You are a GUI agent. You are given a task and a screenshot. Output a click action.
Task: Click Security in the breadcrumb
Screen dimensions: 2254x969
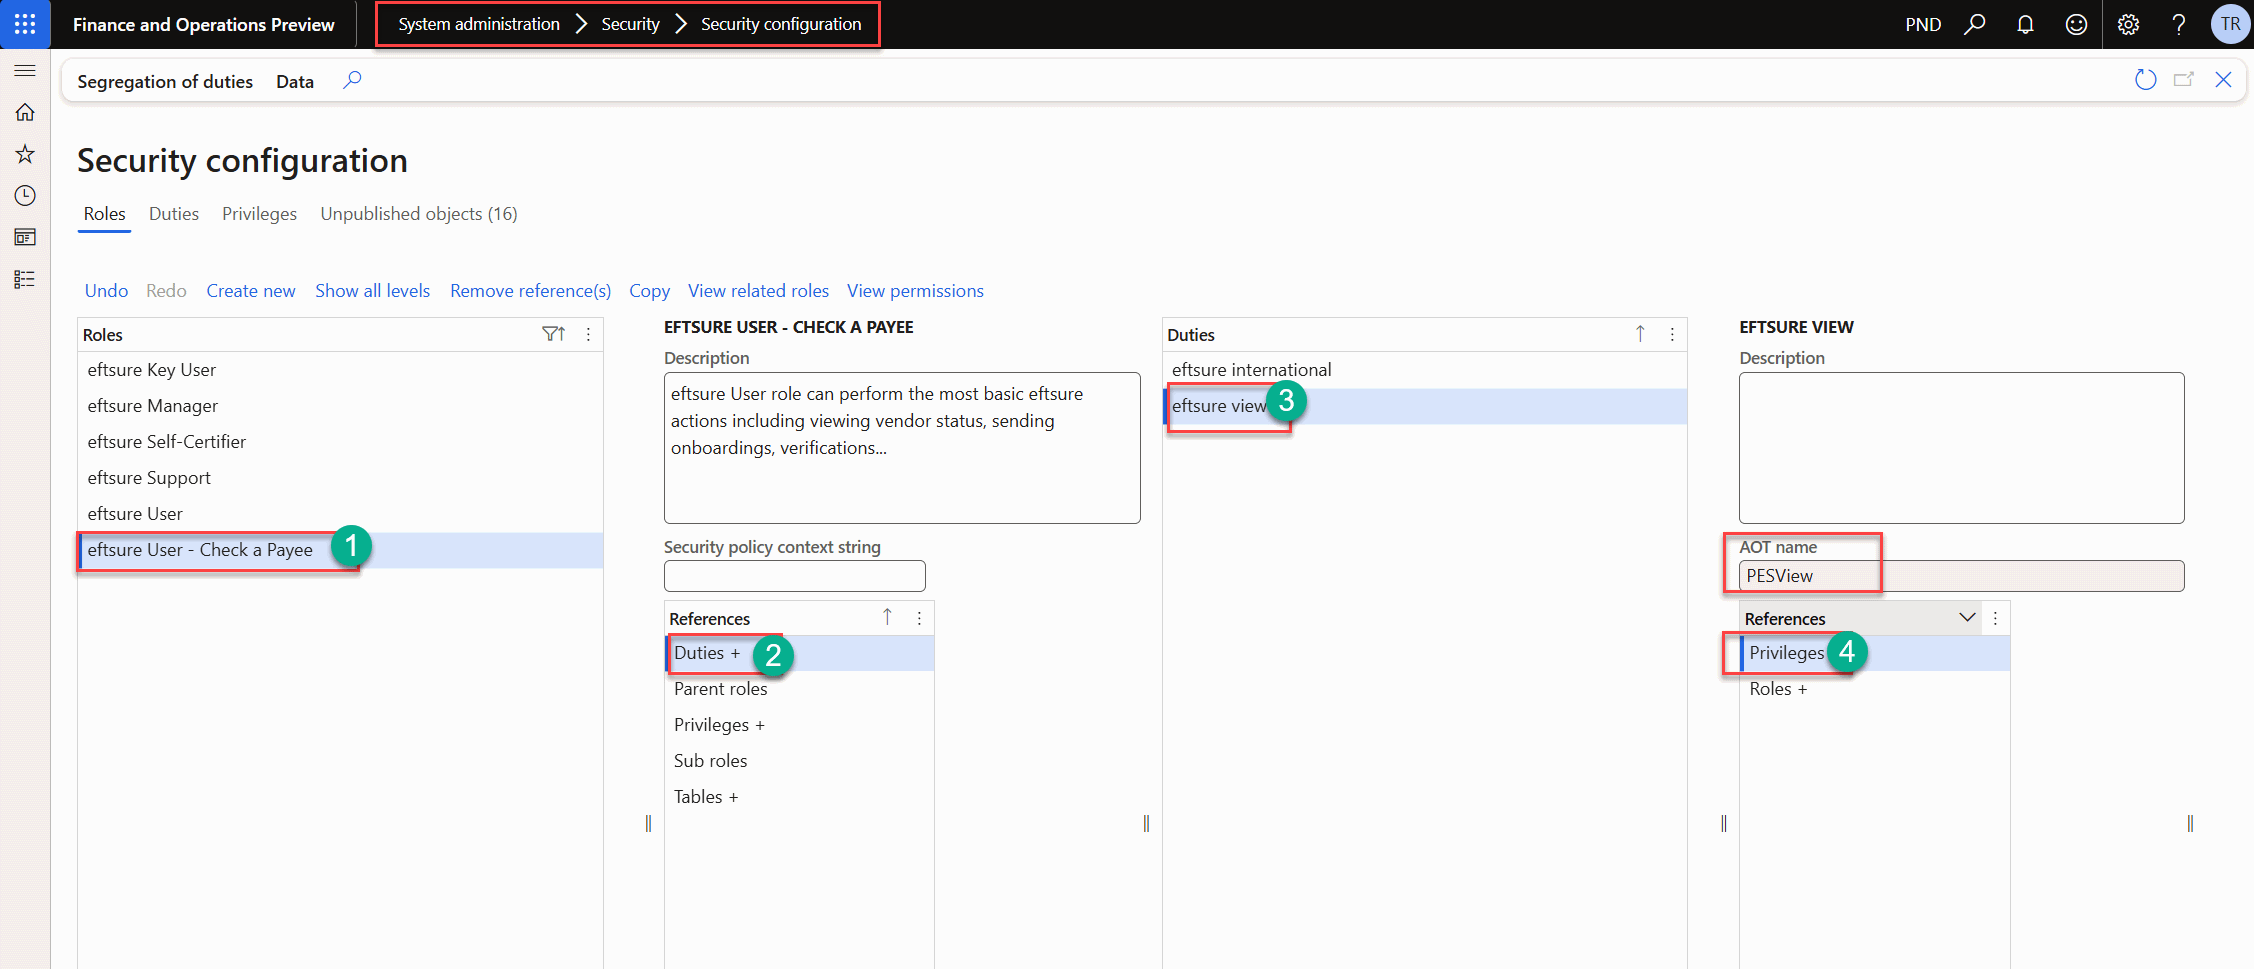point(630,24)
